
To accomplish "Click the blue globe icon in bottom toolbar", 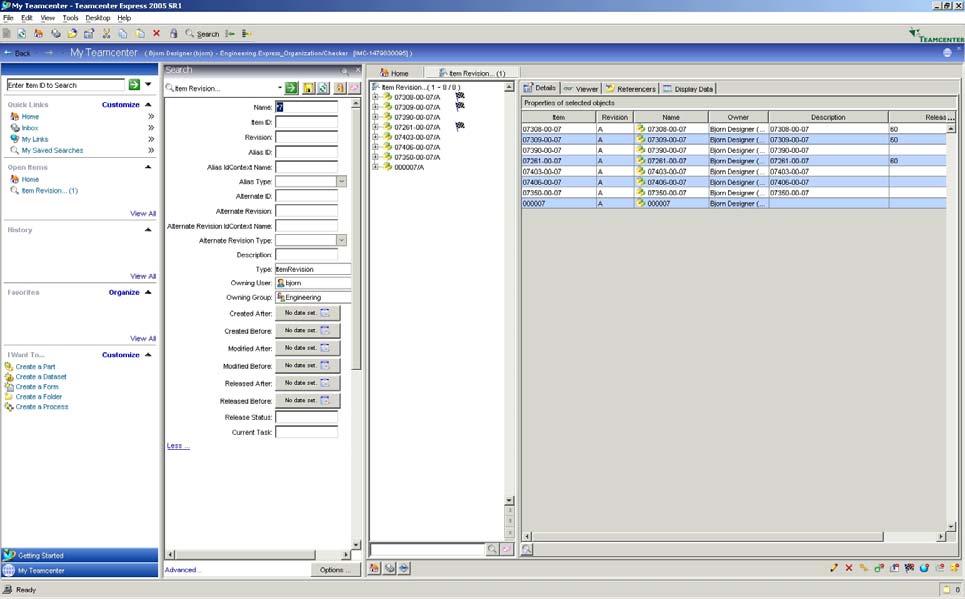I will tap(924, 568).
